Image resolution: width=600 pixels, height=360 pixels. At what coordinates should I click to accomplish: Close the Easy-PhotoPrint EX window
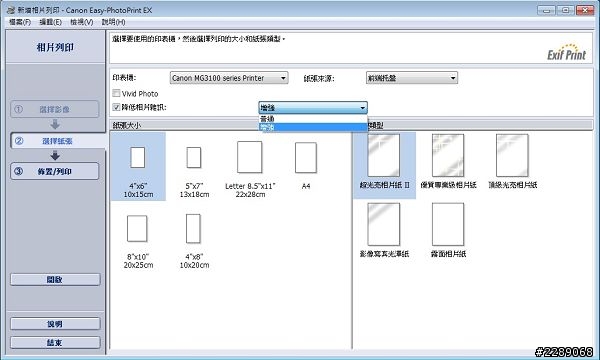[x=585, y=10]
